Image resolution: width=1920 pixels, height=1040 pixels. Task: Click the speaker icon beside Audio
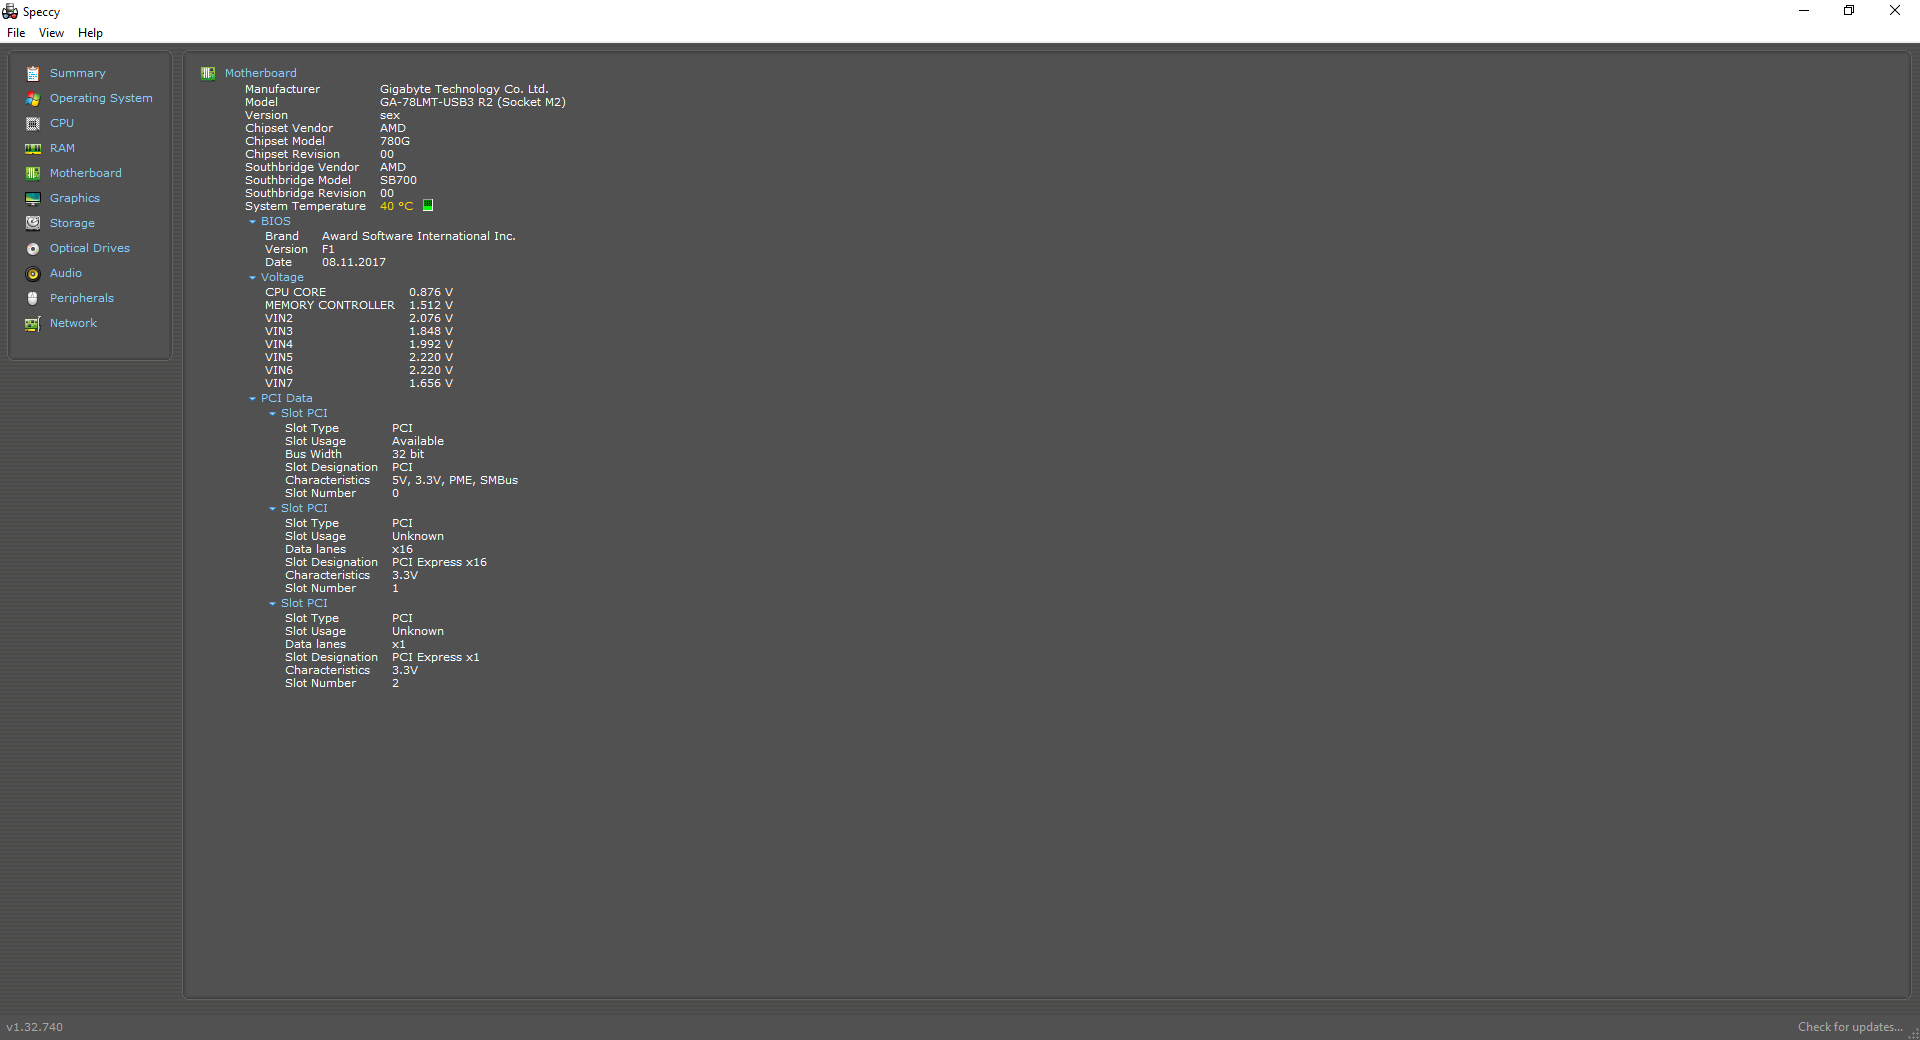33,273
